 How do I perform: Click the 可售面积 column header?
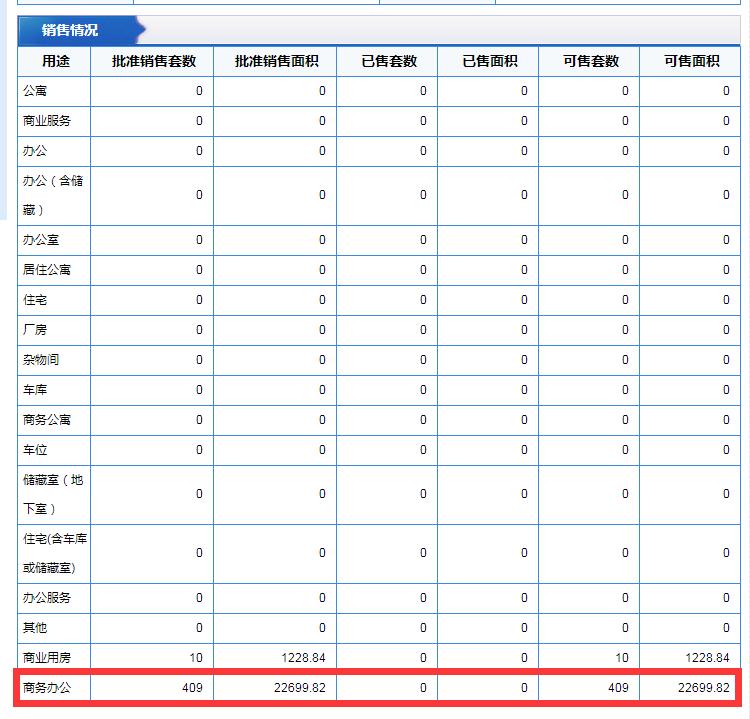point(692,61)
